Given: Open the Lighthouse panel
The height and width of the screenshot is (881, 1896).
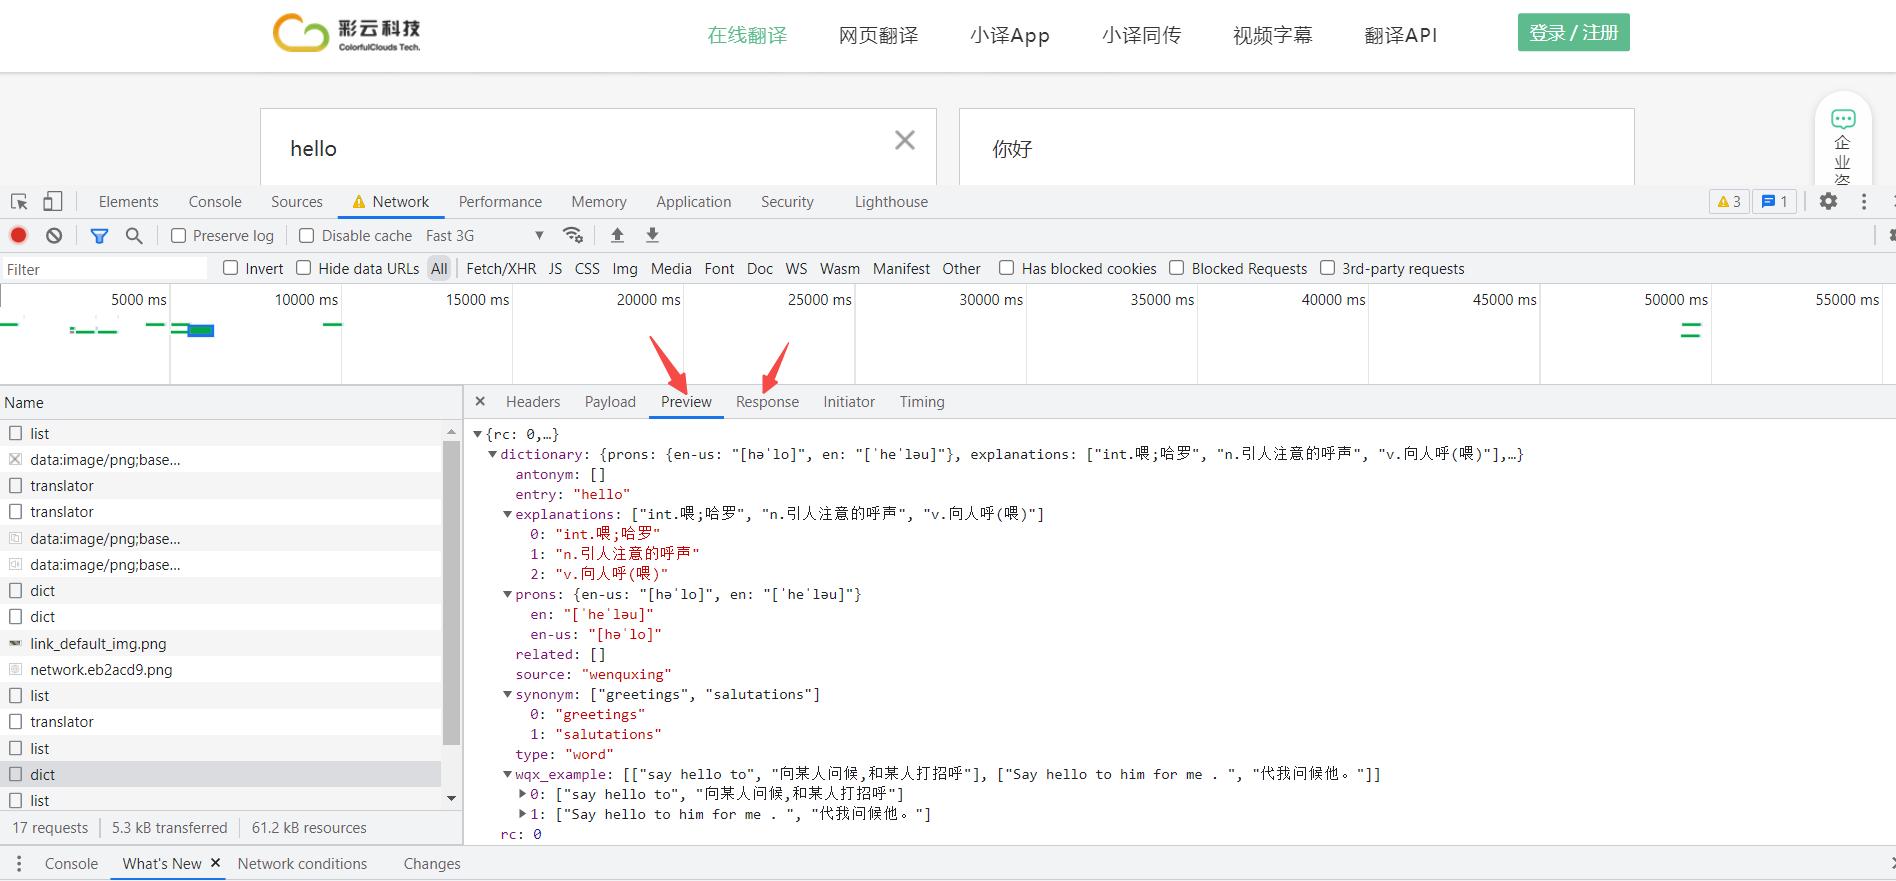Looking at the screenshot, I should tap(891, 202).
